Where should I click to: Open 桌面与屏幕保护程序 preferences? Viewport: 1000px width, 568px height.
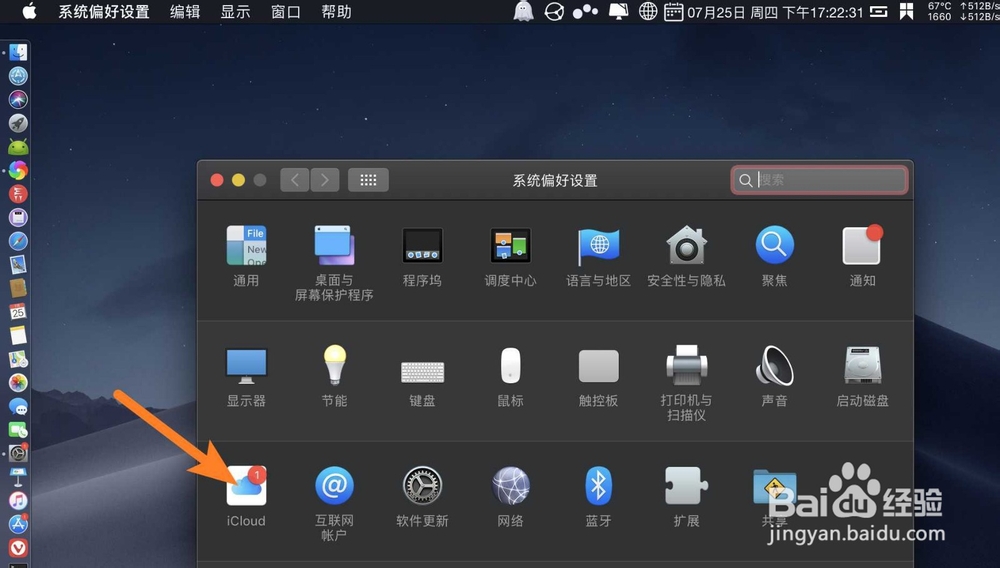pyautogui.click(x=334, y=245)
